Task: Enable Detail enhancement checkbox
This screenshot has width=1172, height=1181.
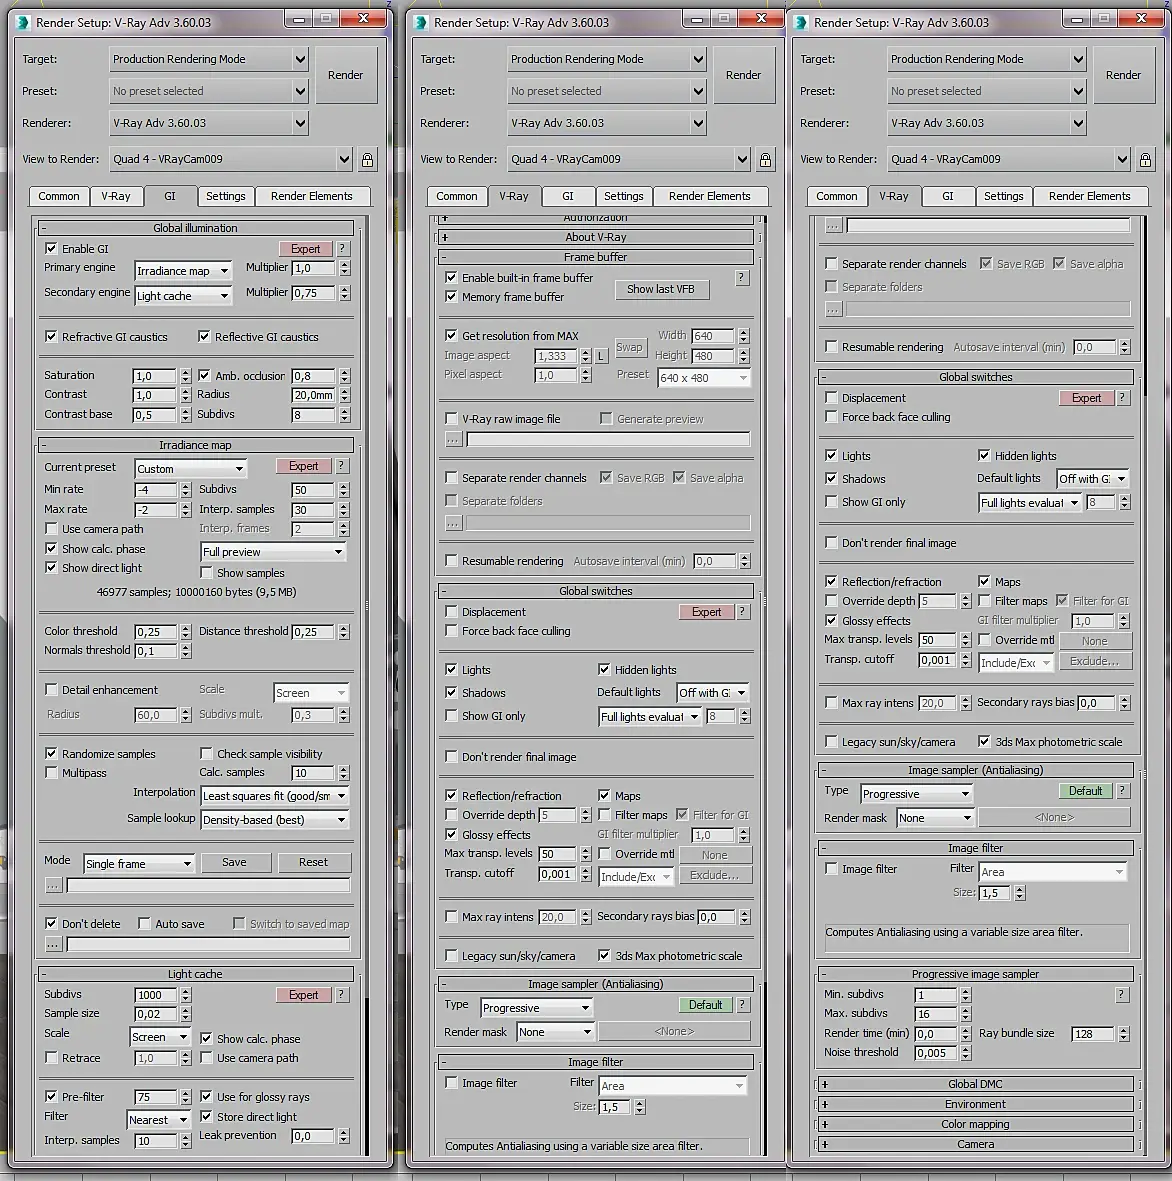Action: coord(51,689)
